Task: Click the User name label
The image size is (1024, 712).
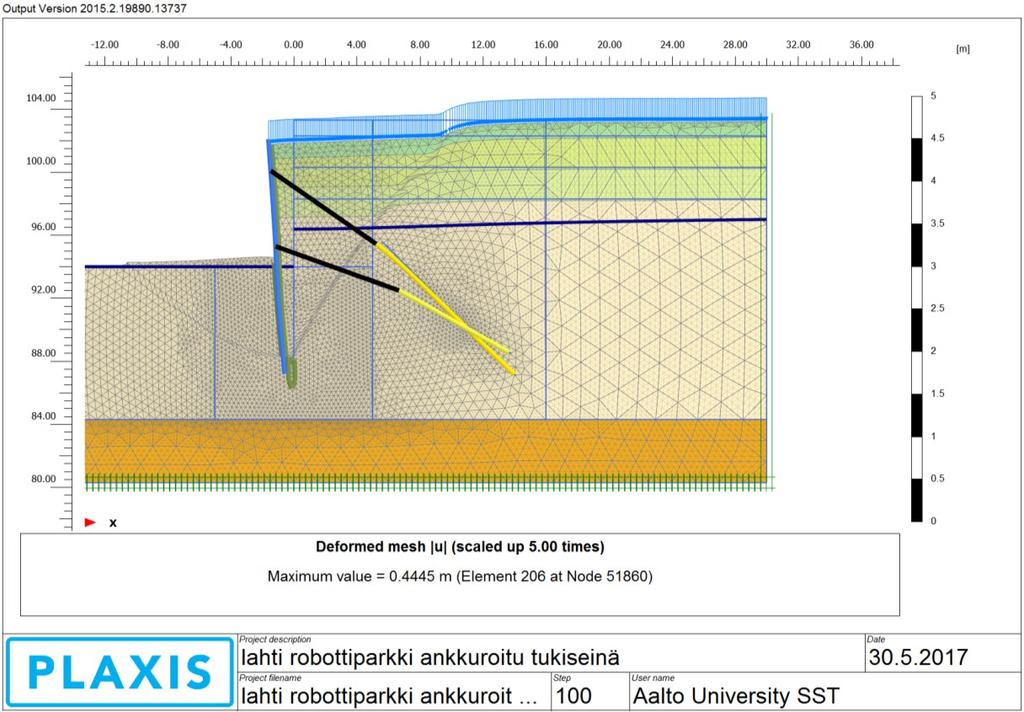Action: tap(652, 678)
